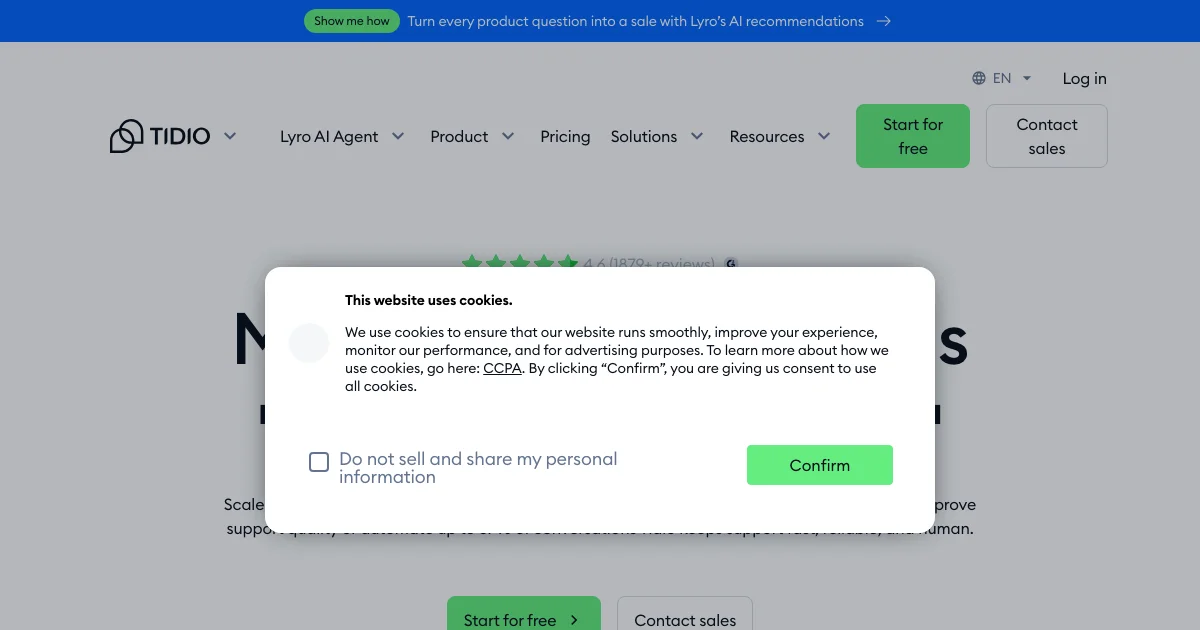Click the round cookie icon in the dialog
This screenshot has height=630, width=1200.
click(x=309, y=343)
